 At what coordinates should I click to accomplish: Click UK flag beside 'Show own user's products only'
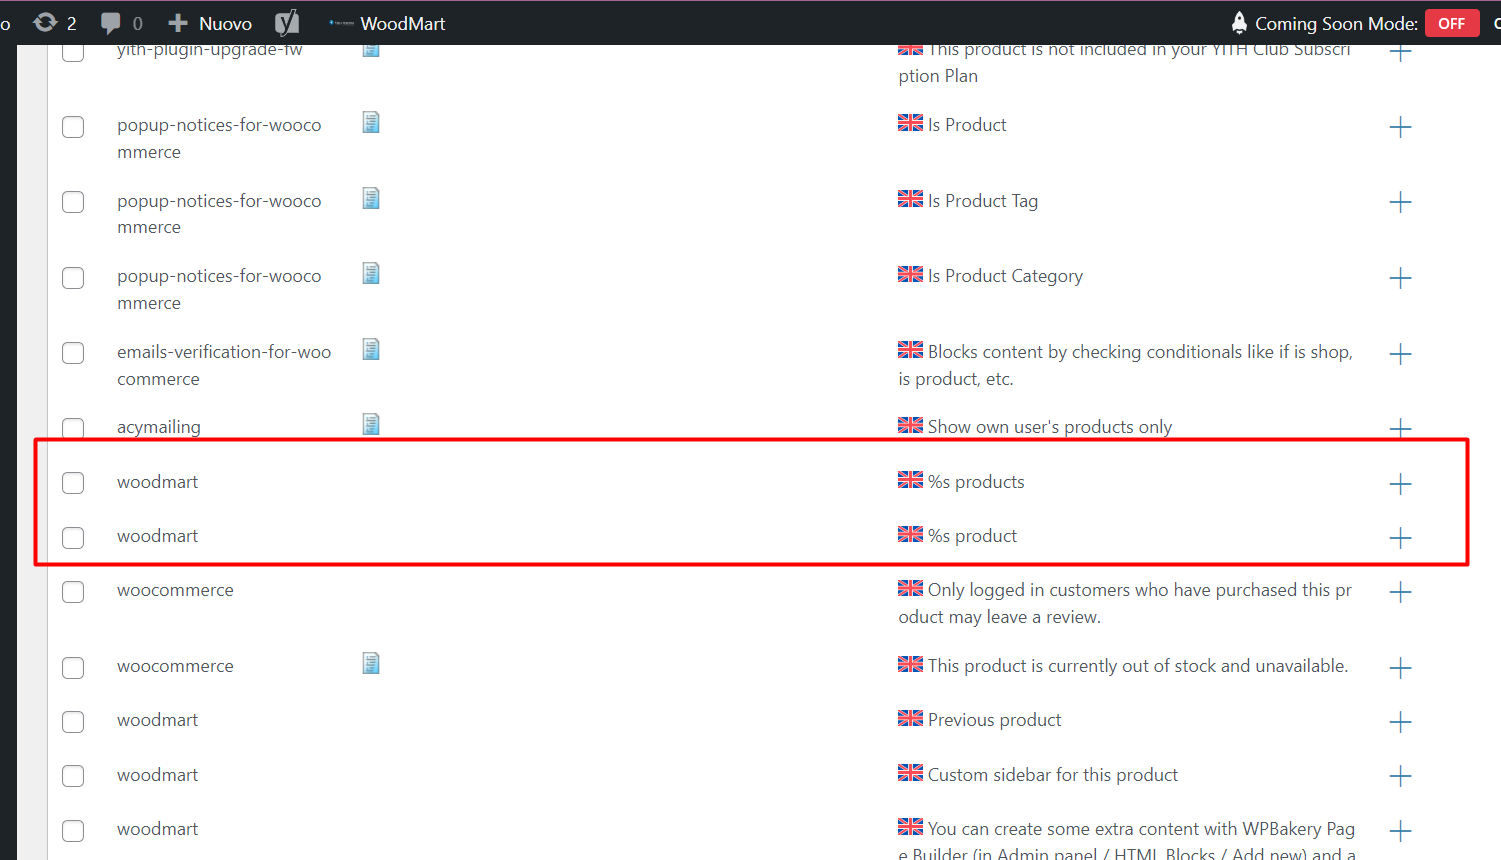pos(910,425)
